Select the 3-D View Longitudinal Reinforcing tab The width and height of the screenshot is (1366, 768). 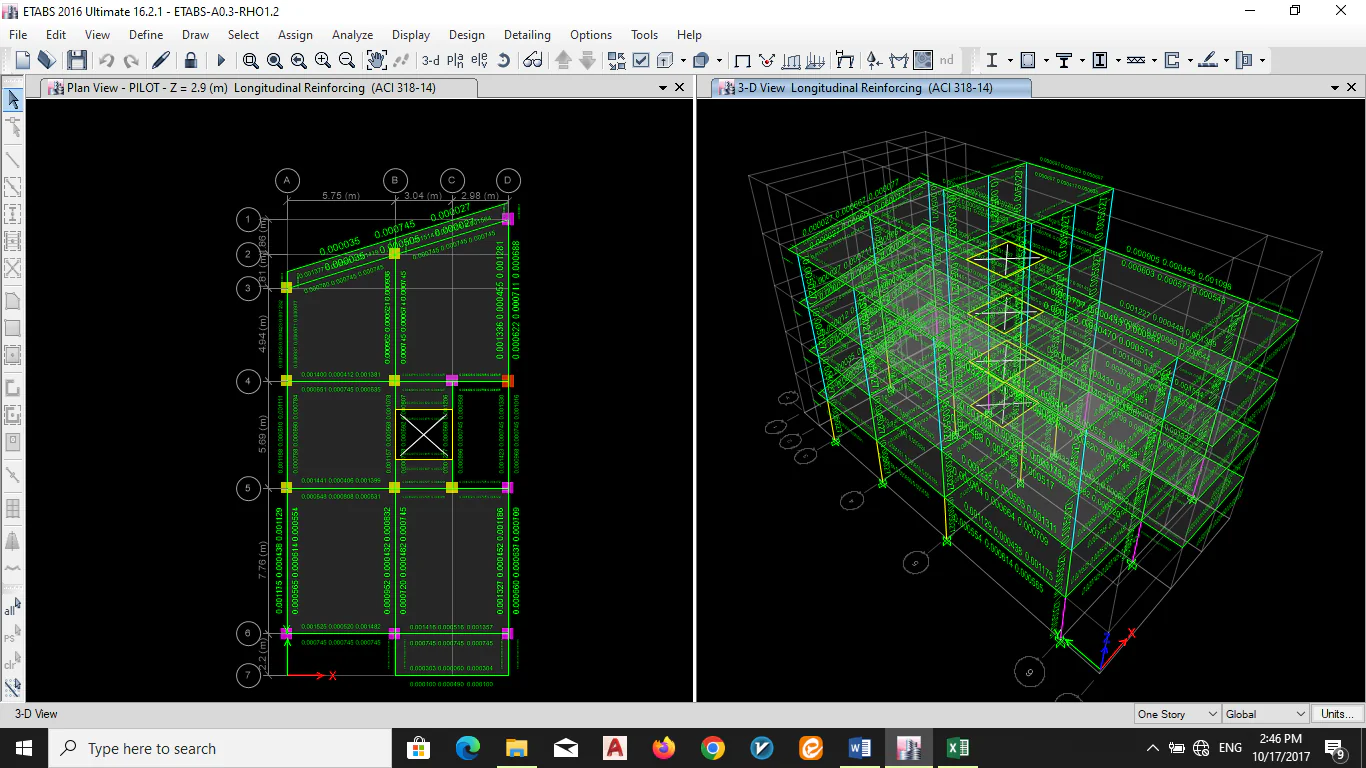pos(864,88)
